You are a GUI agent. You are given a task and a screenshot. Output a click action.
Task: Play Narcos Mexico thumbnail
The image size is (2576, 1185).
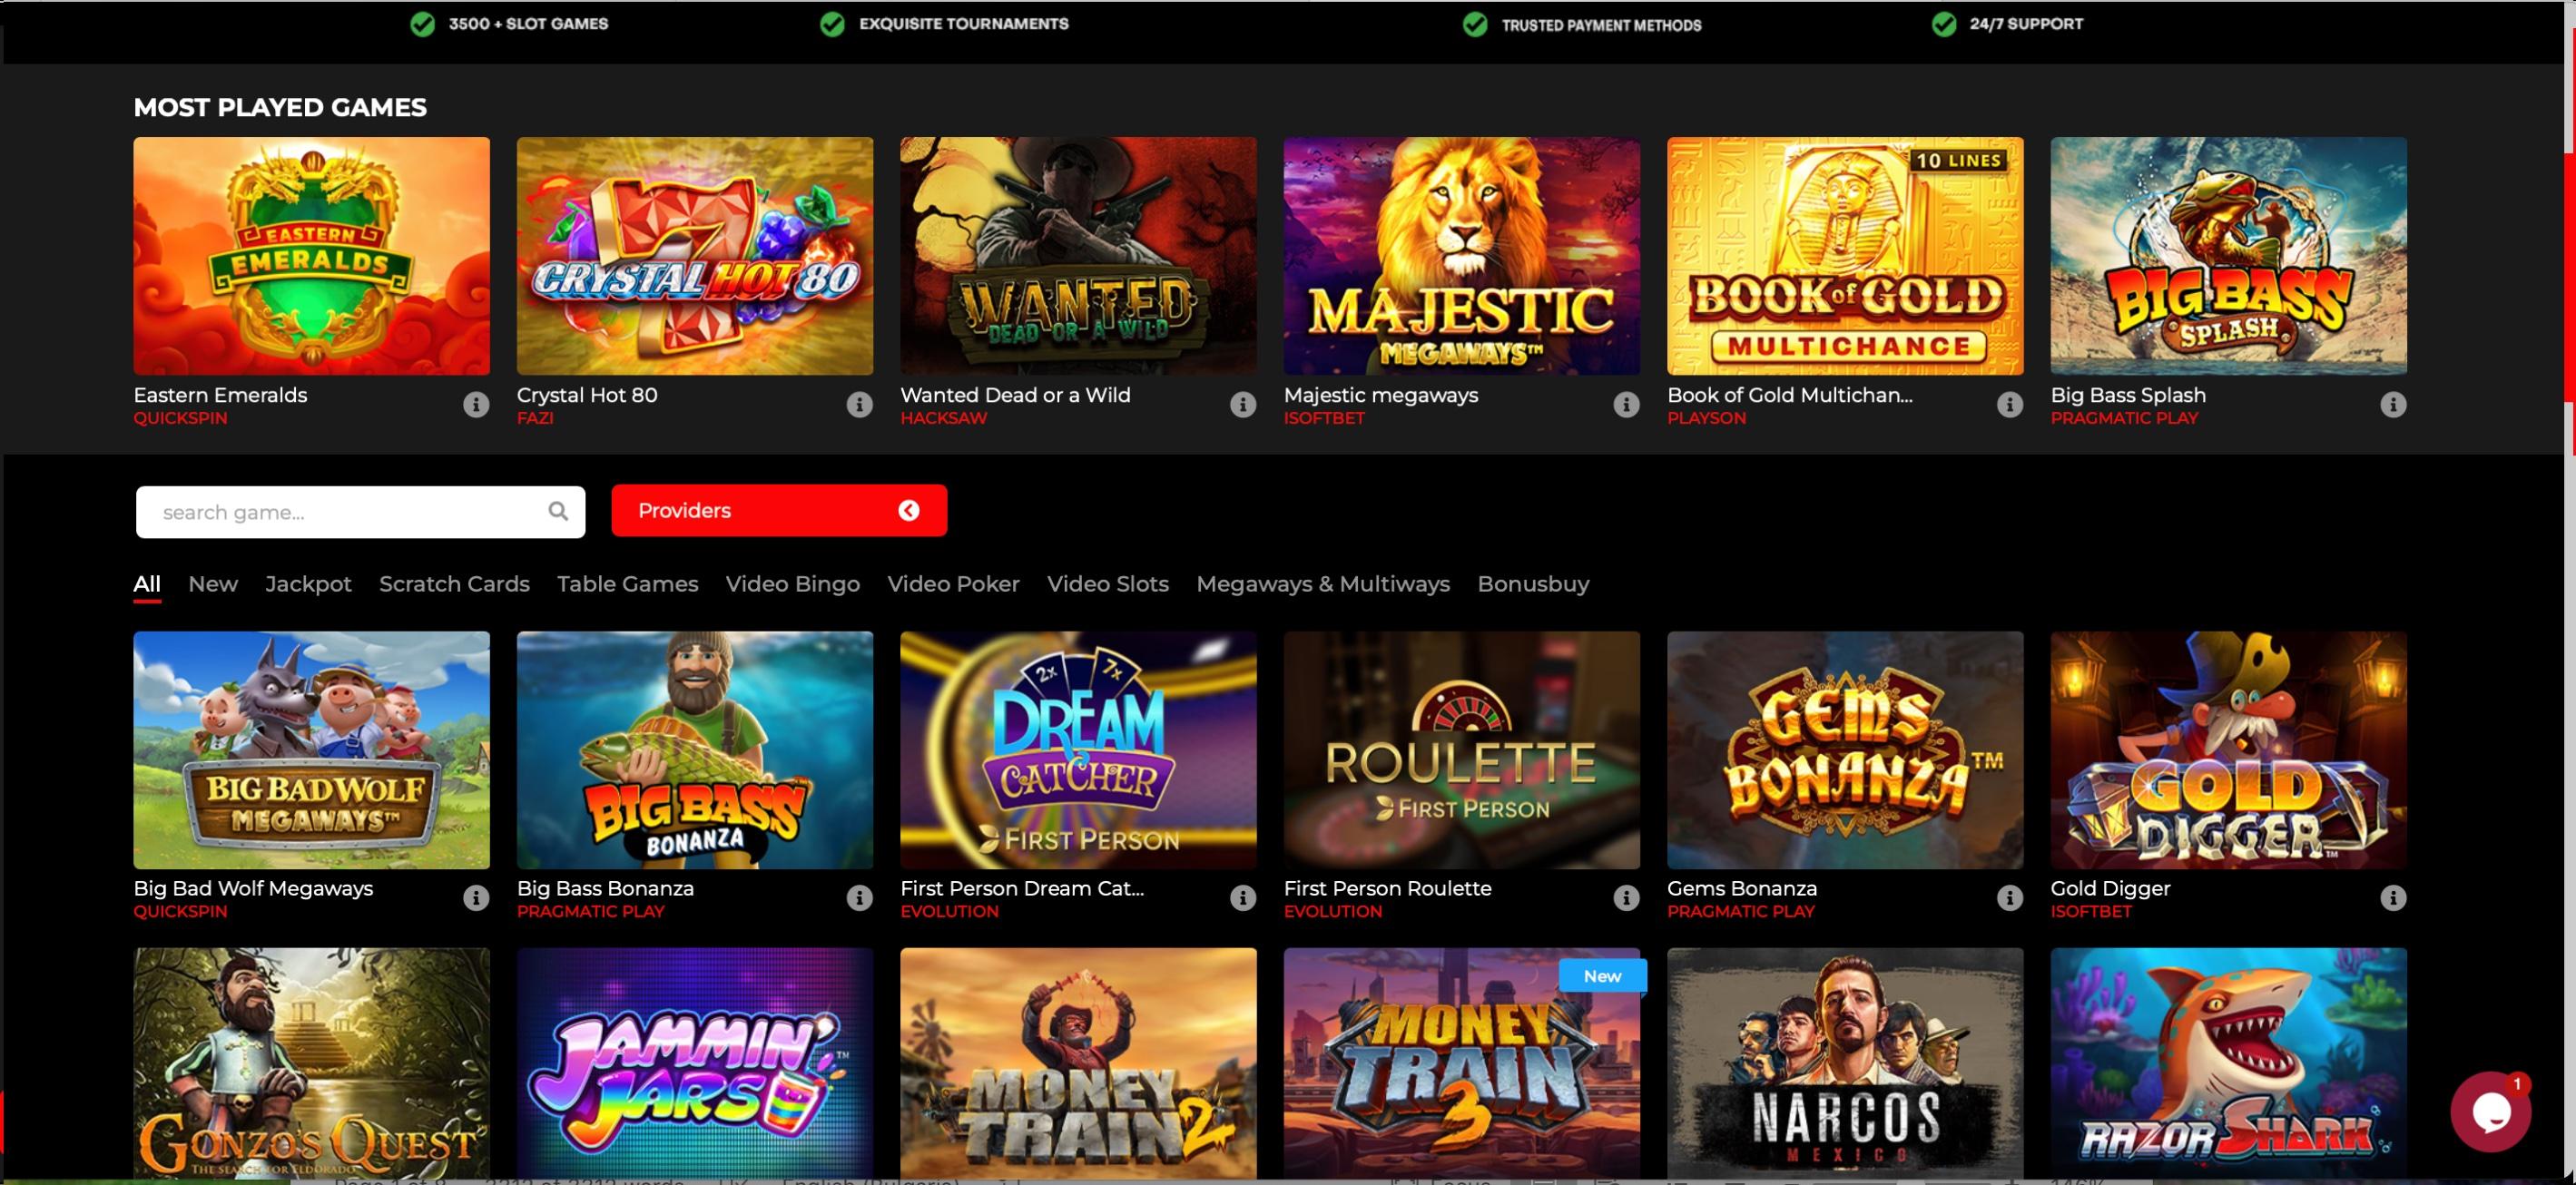(1845, 1063)
